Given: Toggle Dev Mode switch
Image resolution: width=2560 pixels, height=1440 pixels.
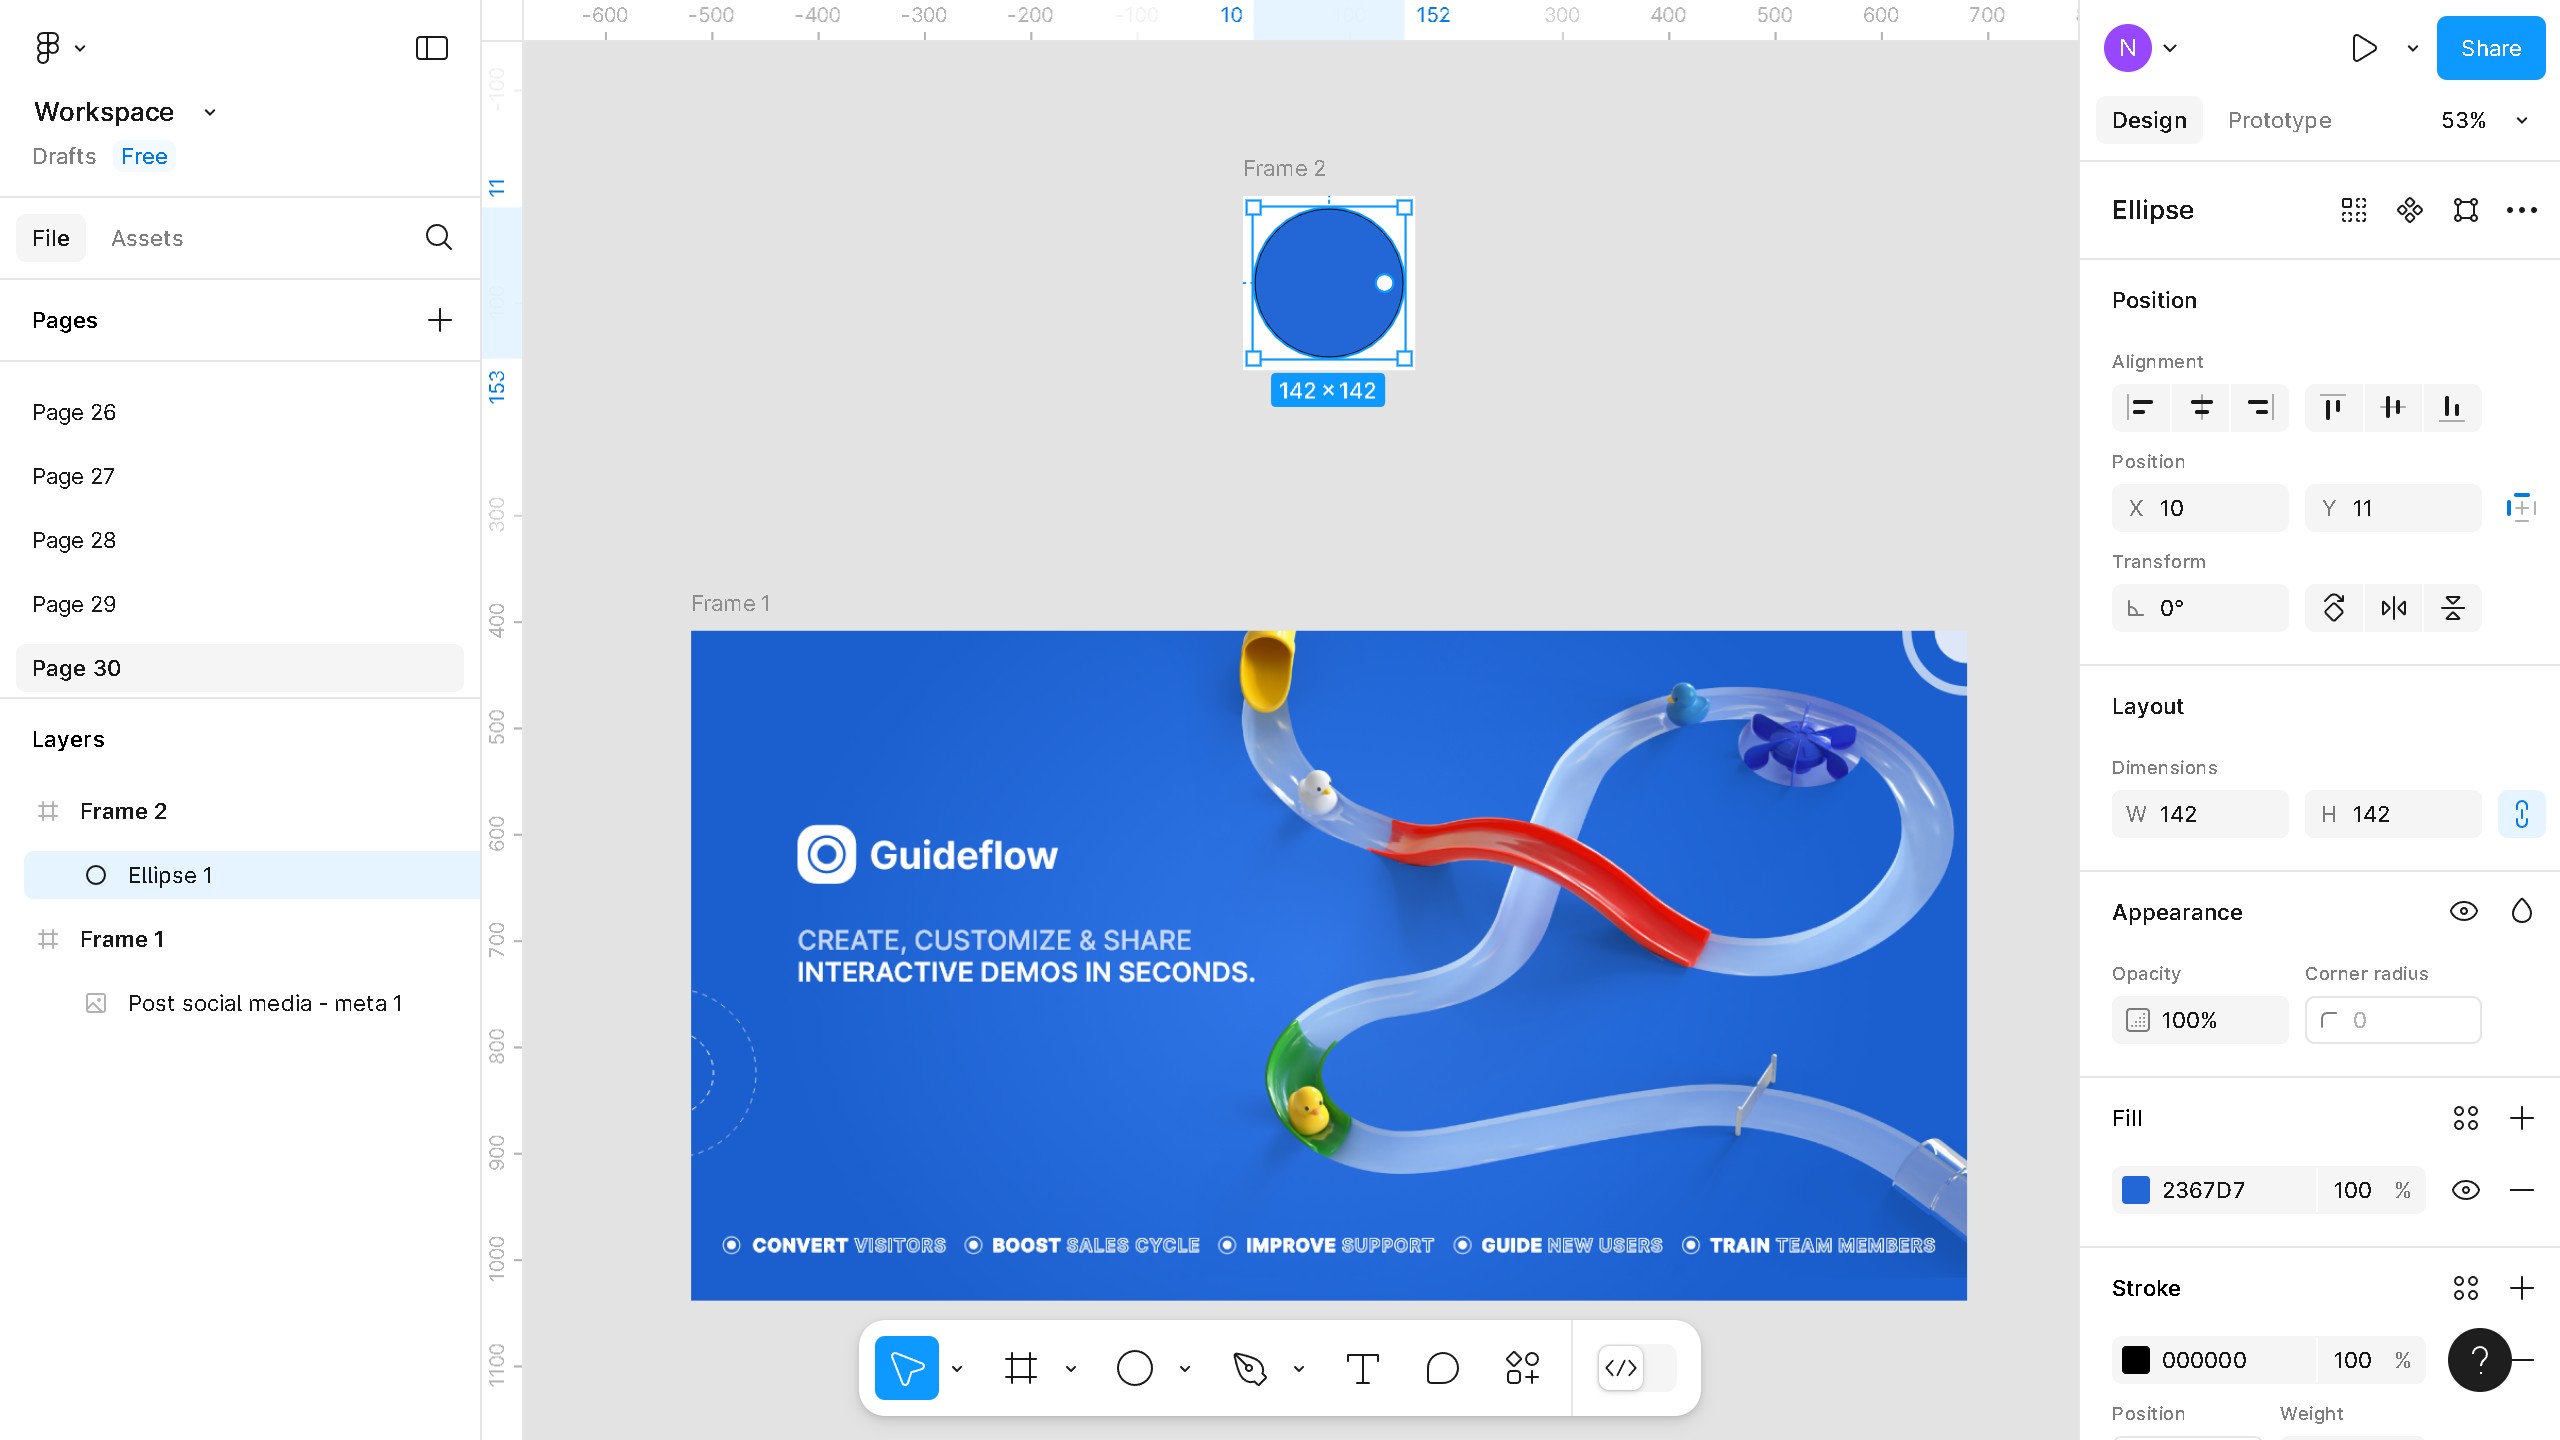Looking at the screenshot, I should point(1636,1368).
